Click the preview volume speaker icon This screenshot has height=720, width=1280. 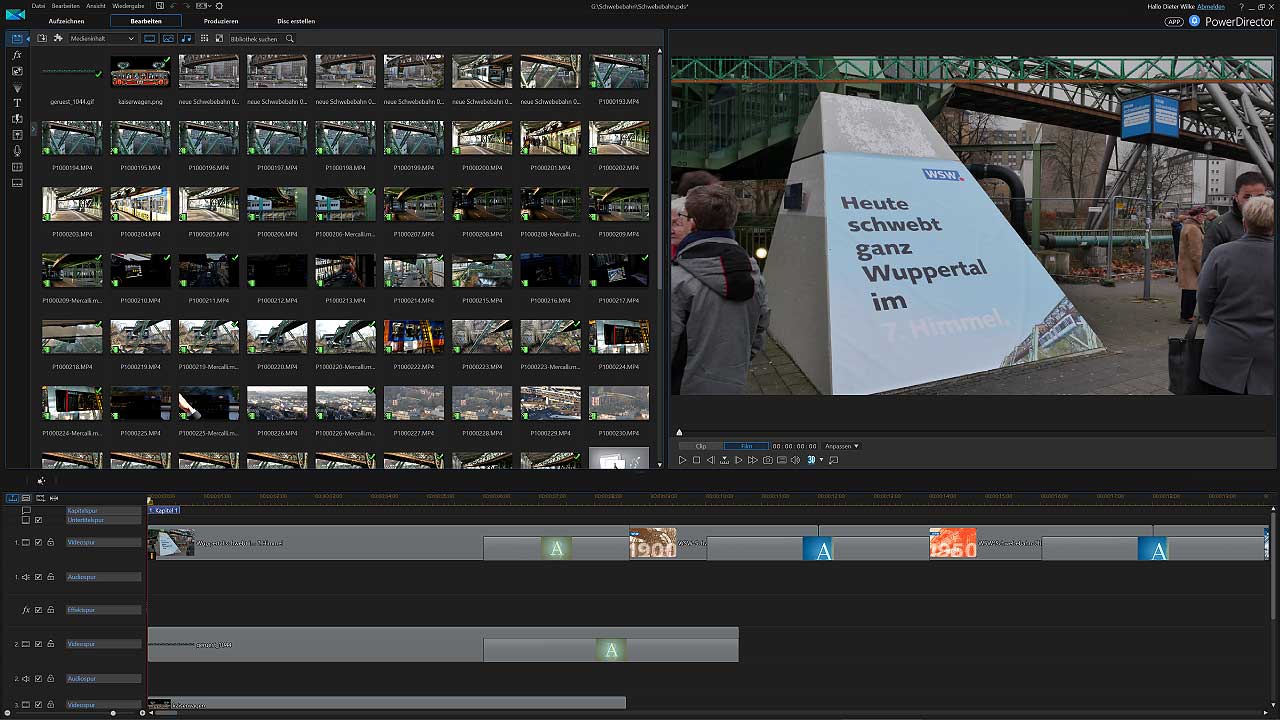tap(795, 460)
